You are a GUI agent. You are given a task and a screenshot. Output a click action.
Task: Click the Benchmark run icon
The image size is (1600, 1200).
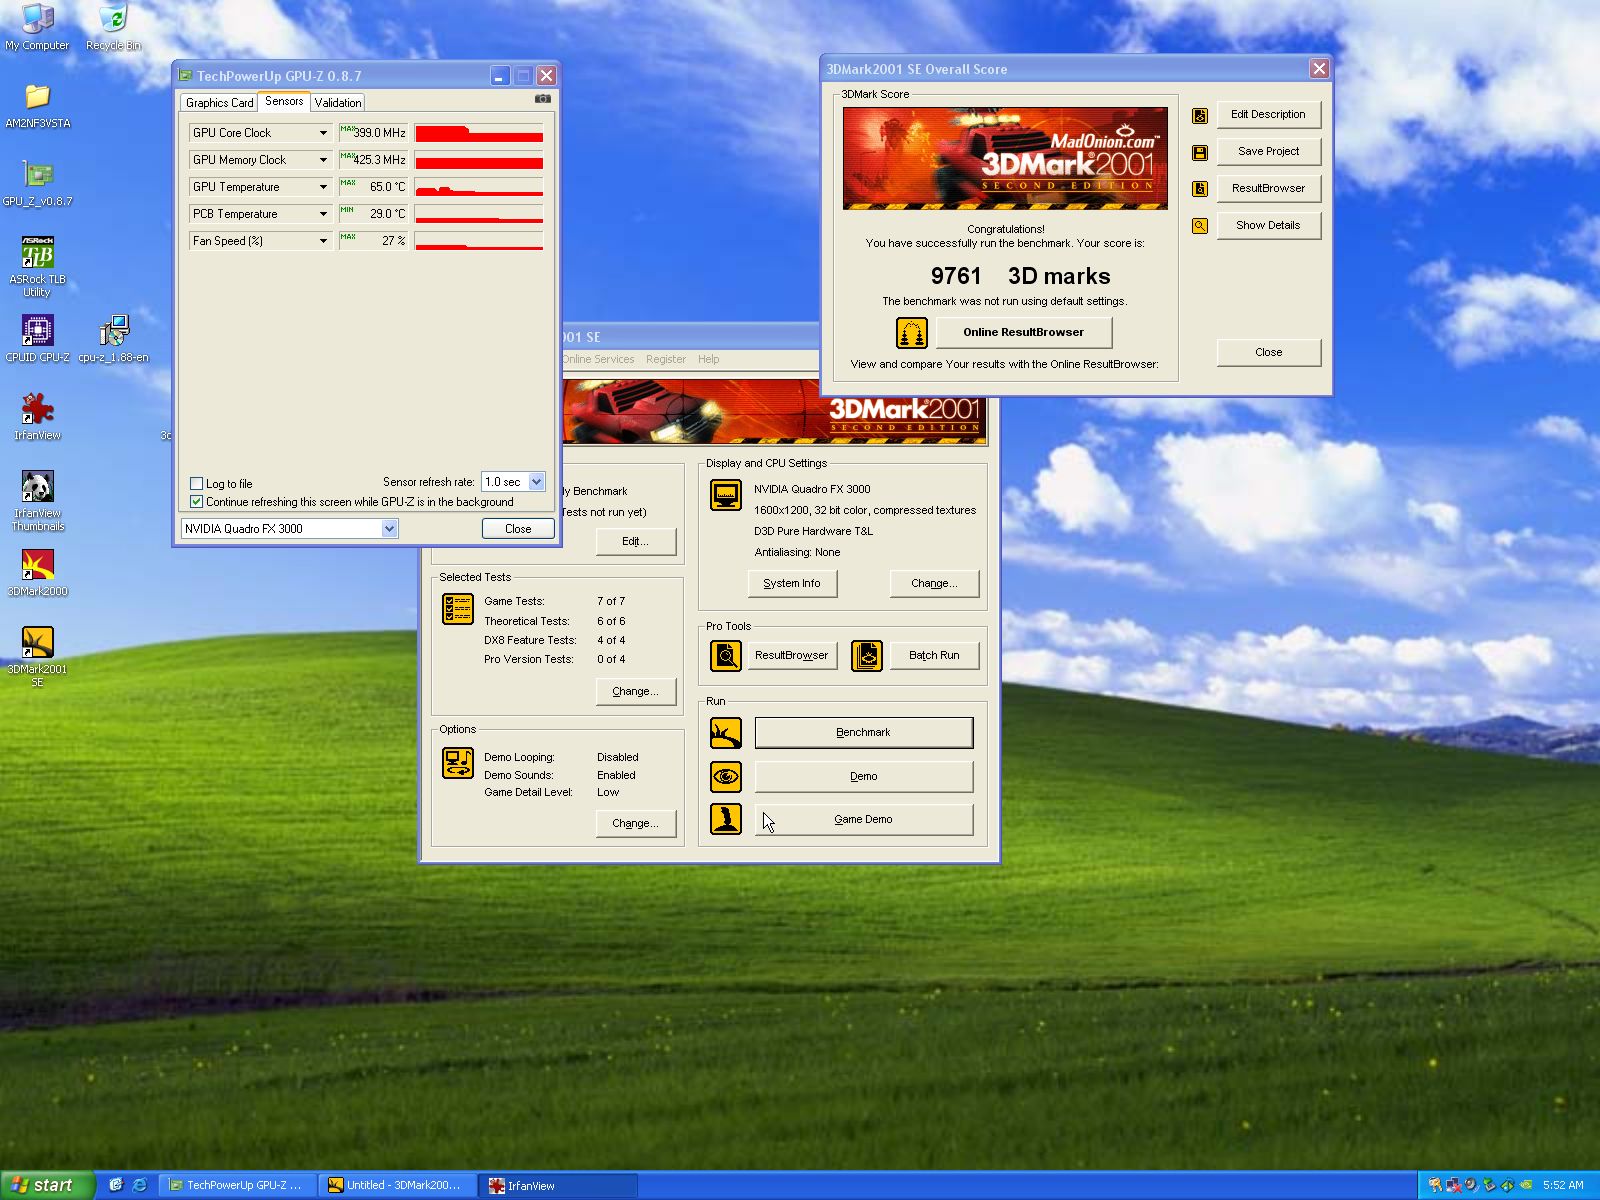pyautogui.click(x=726, y=733)
